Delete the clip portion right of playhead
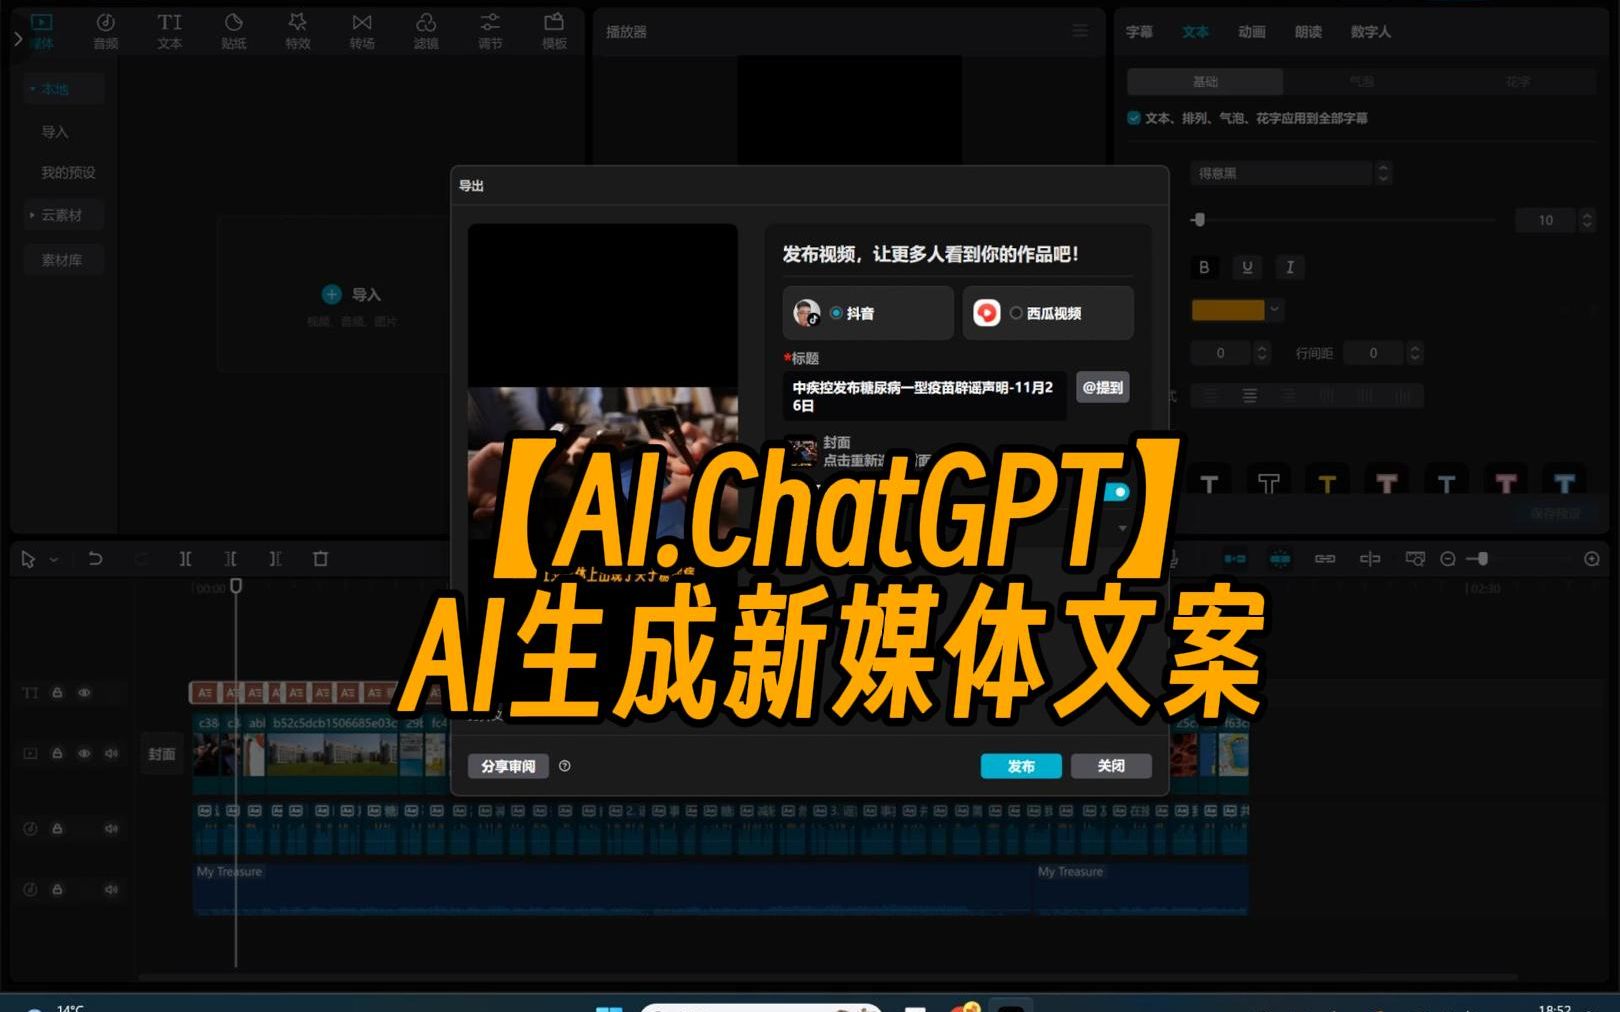Screen dimensions: 1620x1012 coord(275,559)
